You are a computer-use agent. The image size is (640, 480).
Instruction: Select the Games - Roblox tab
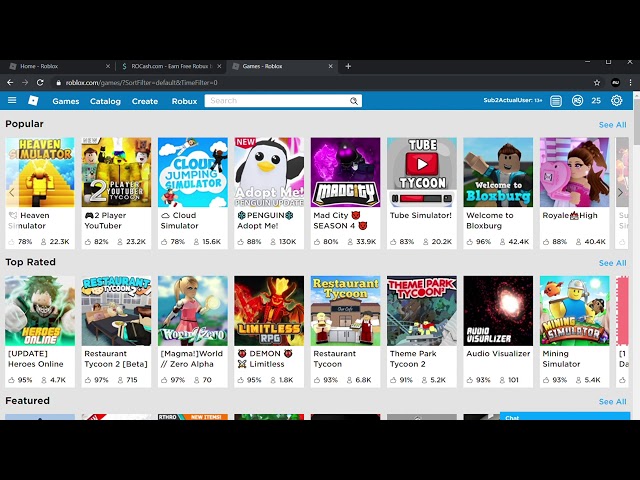282,66
